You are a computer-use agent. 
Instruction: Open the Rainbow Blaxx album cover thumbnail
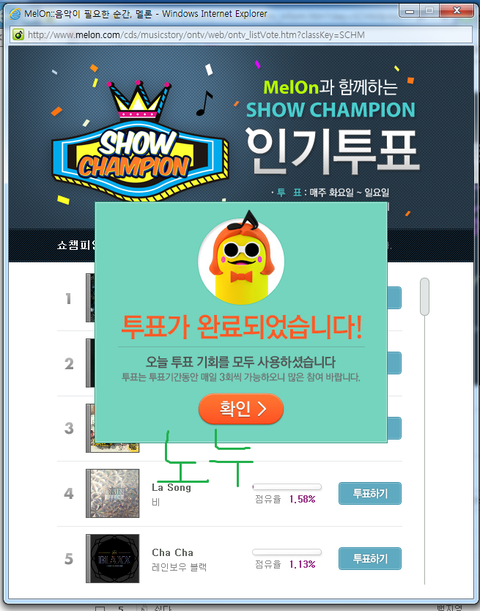pos(113,558)
